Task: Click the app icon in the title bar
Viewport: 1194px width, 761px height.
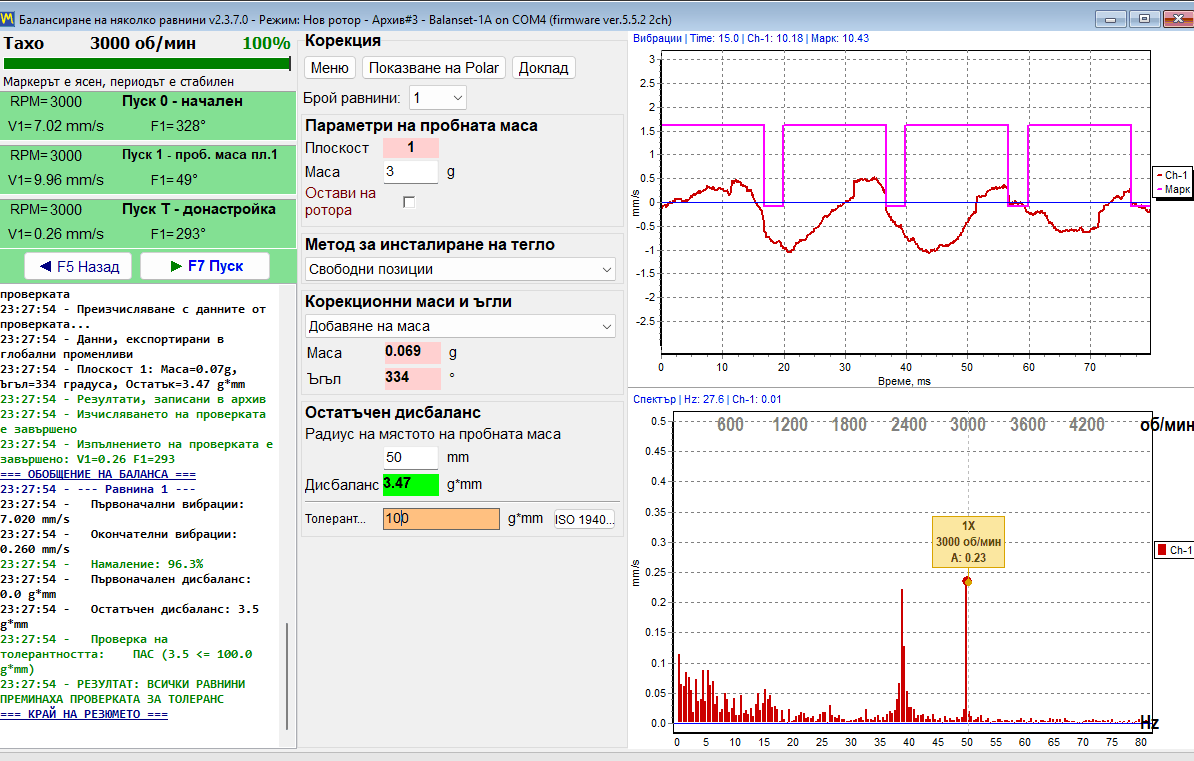Action: pos(8,19)
